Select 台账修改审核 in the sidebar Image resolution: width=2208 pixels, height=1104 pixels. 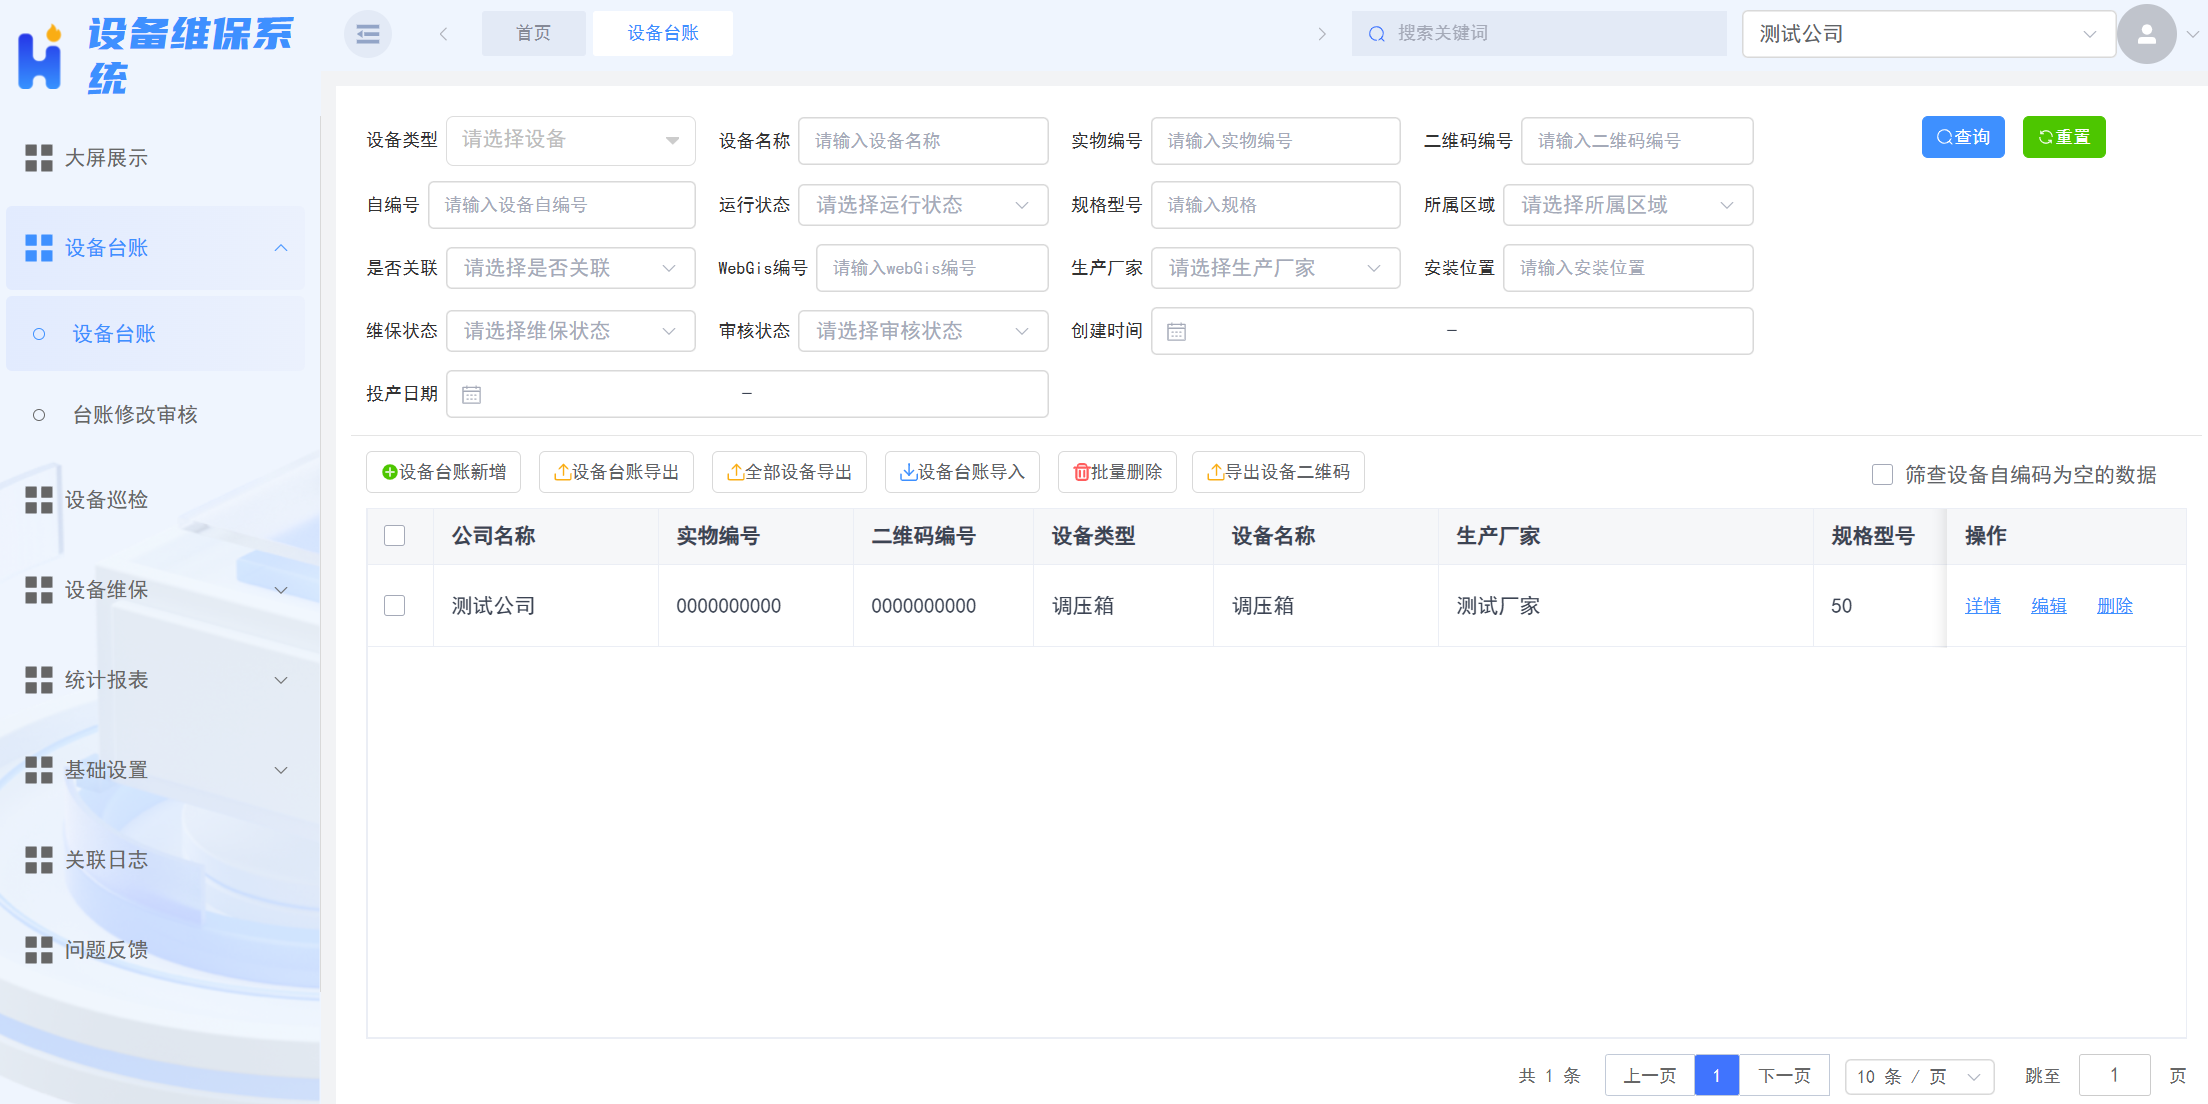click(135, 414)
